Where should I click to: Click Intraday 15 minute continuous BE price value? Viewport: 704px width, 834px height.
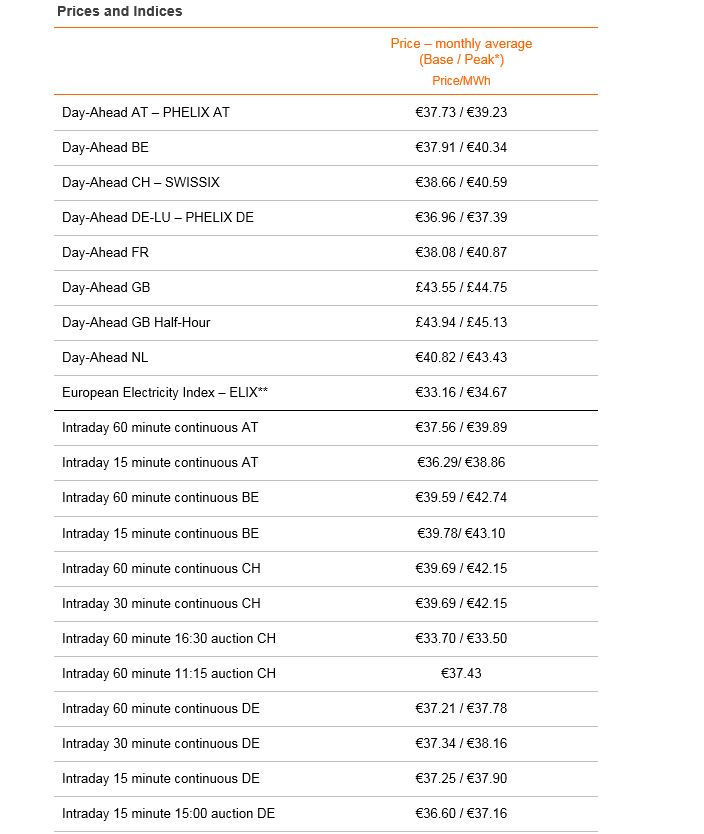tap(461, 533)
